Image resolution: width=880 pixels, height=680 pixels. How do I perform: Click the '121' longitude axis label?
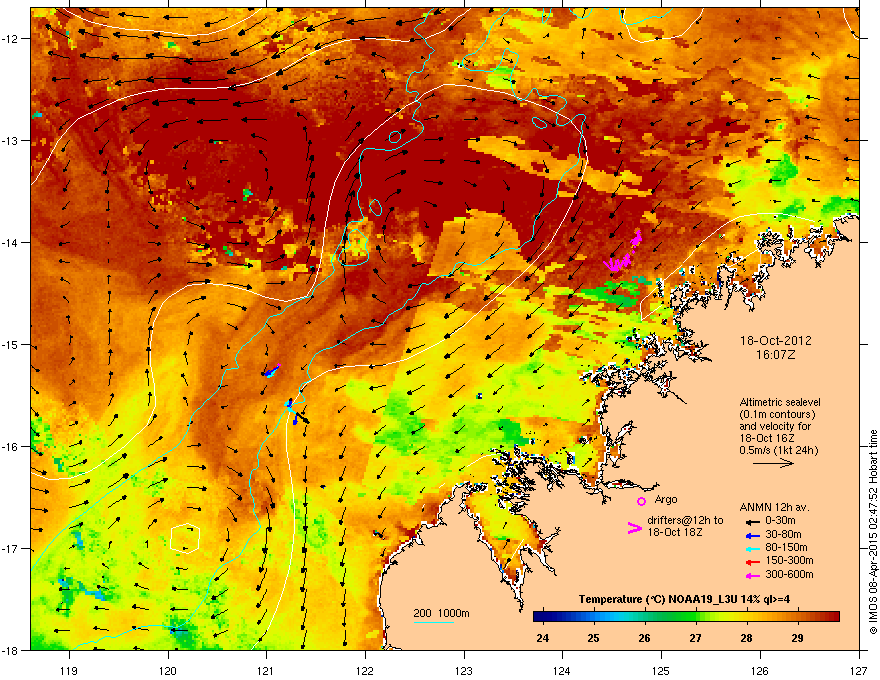(x=266, y=670)
